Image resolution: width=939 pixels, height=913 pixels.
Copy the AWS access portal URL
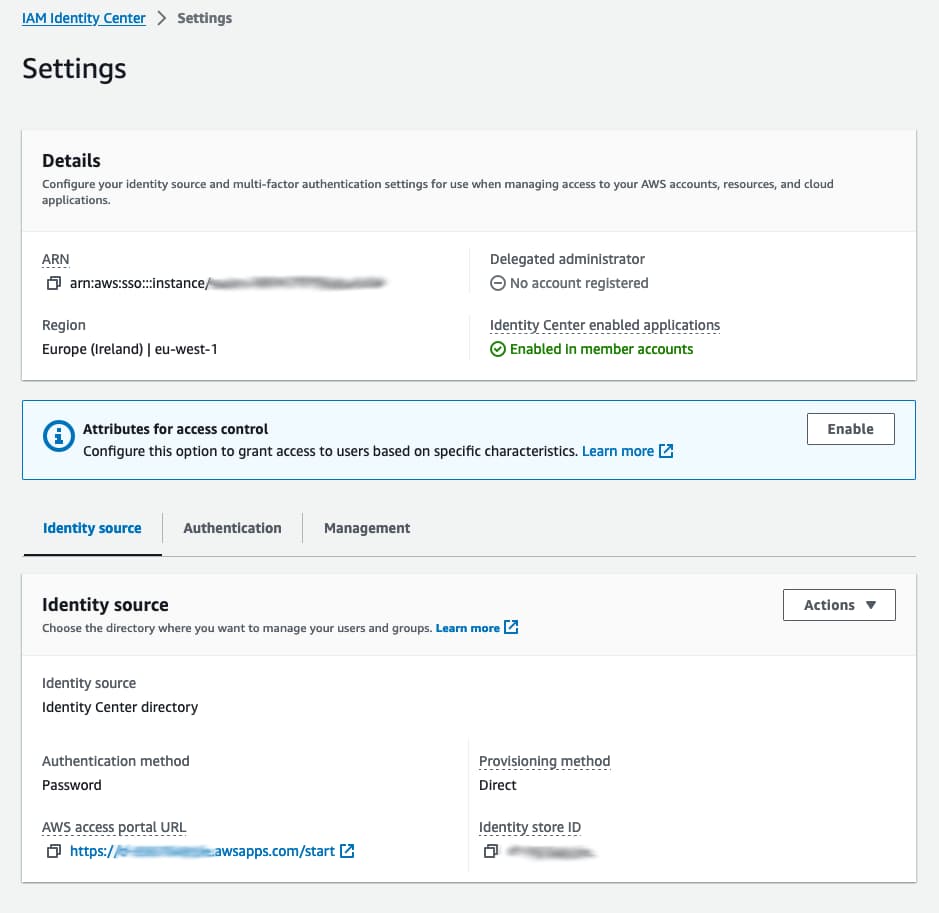click(x=54, y=851)
